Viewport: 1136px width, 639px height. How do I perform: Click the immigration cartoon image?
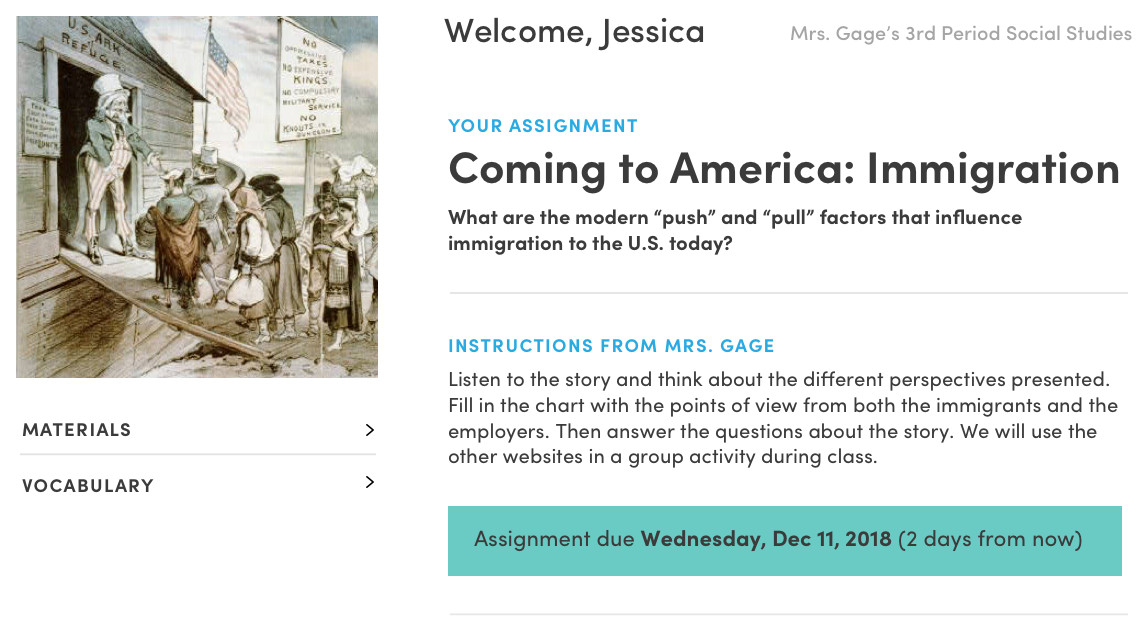(197, 196)
